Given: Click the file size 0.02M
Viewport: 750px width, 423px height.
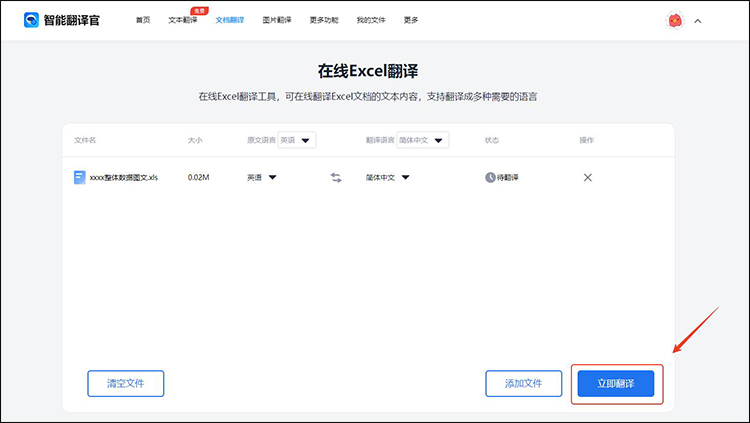Looking at the screenshot, I should point(199,178).
